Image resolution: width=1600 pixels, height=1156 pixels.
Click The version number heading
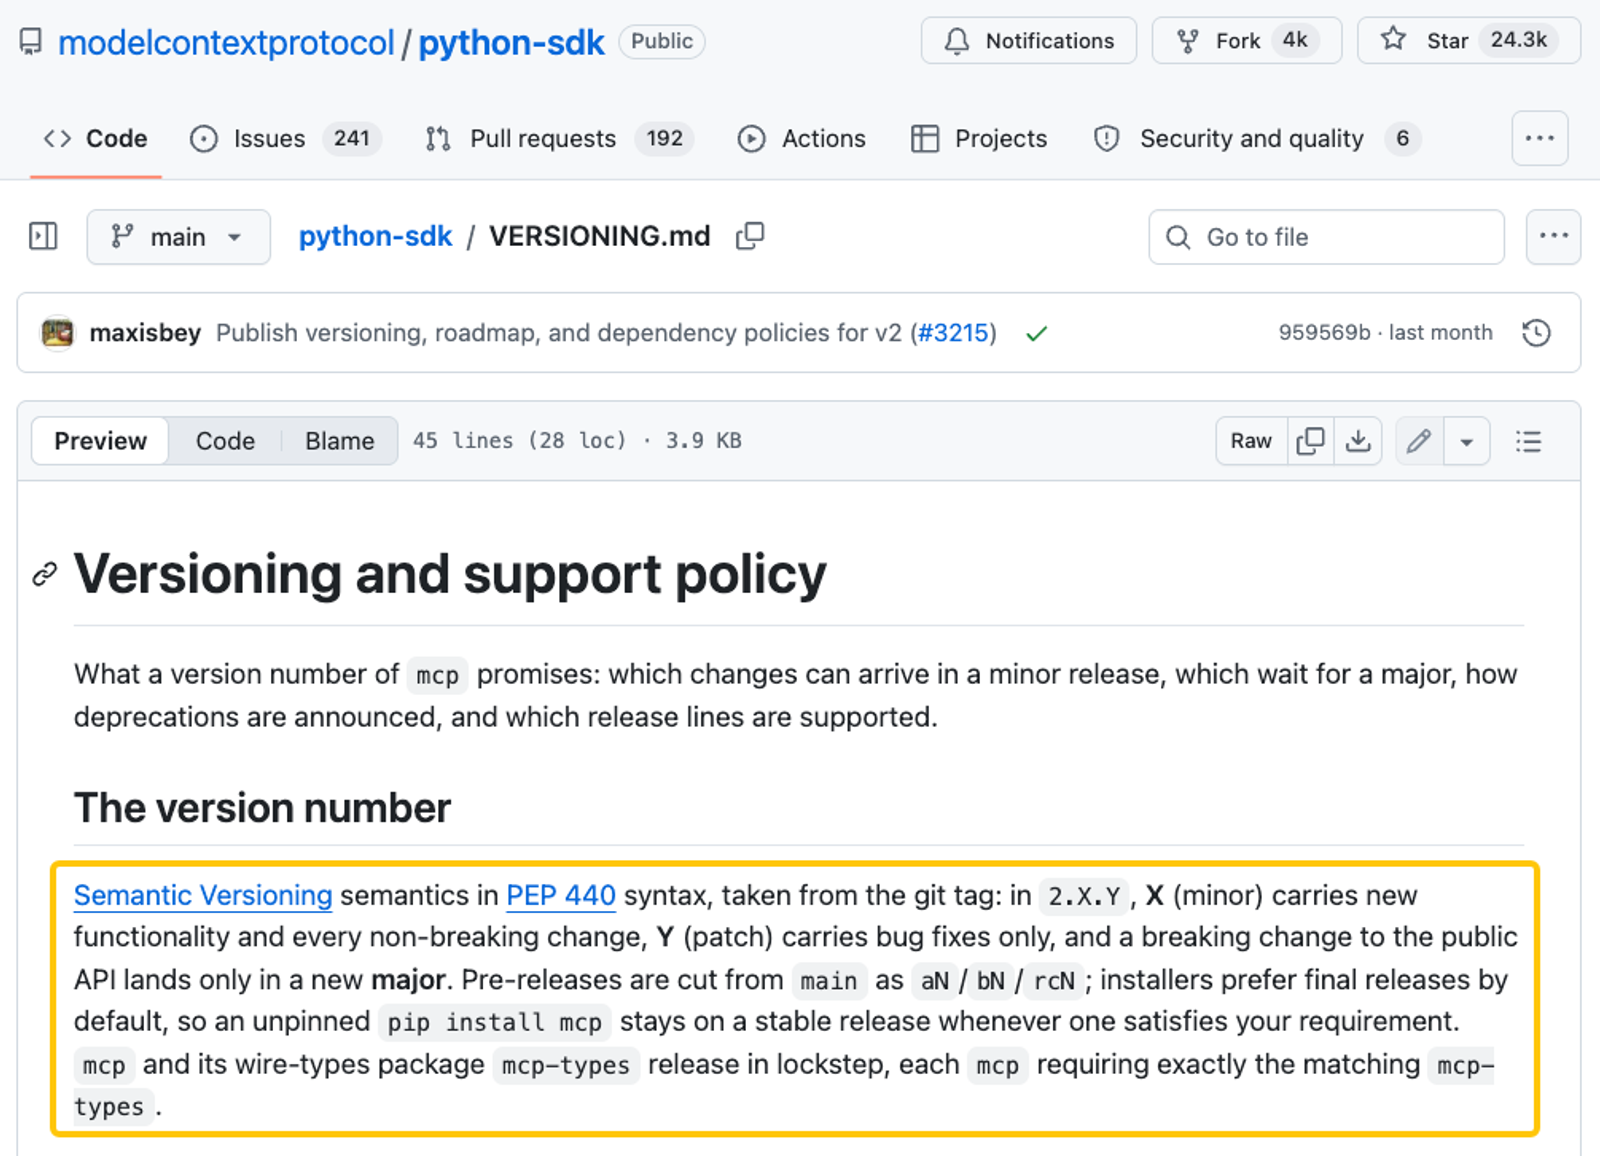coord(262,808)
